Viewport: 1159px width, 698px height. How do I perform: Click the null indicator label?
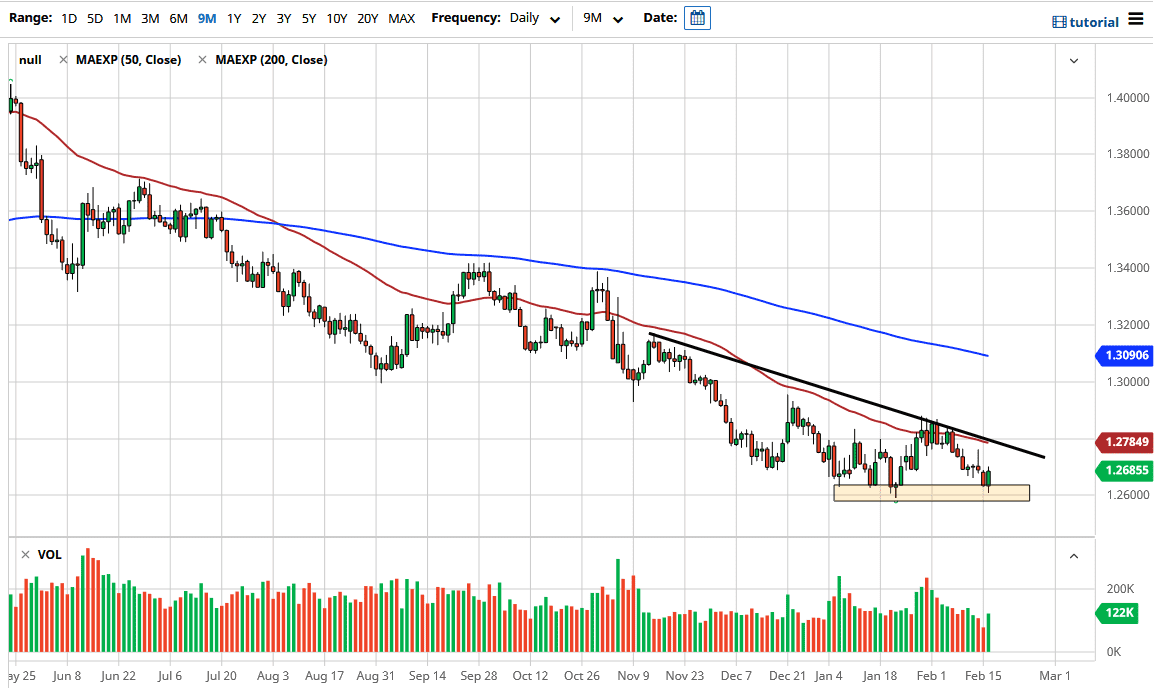pos(30,59)
